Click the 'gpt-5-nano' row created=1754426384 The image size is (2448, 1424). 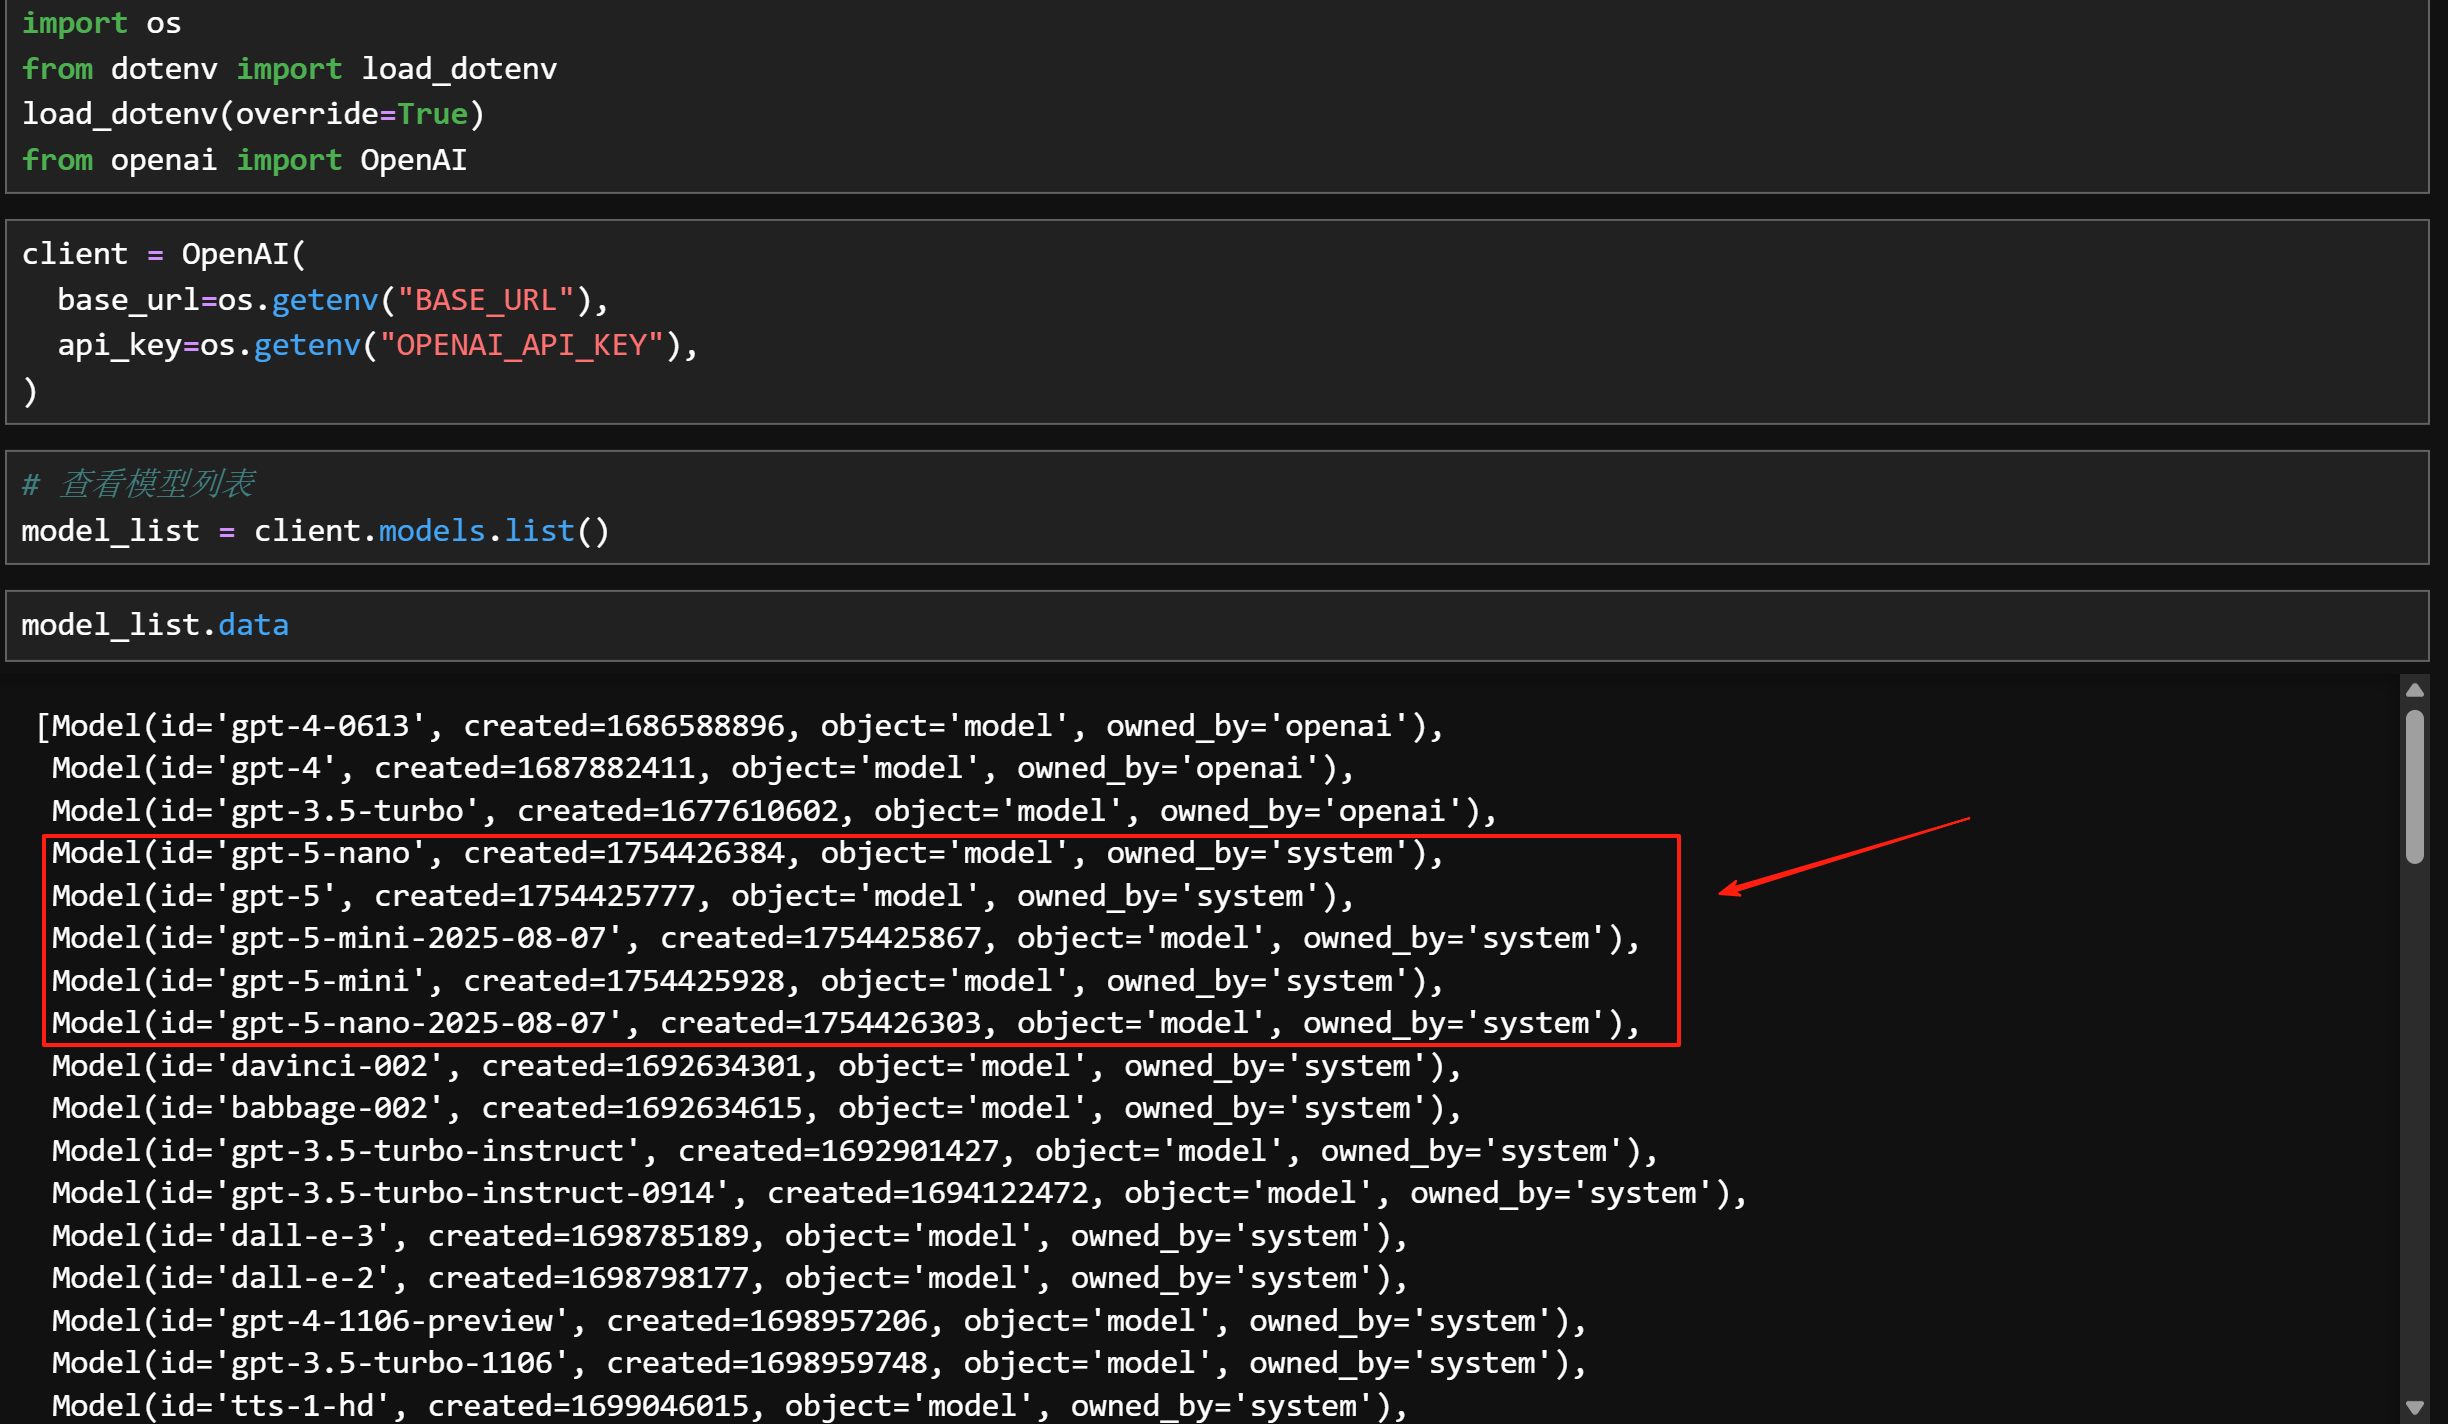click(748, 853)
